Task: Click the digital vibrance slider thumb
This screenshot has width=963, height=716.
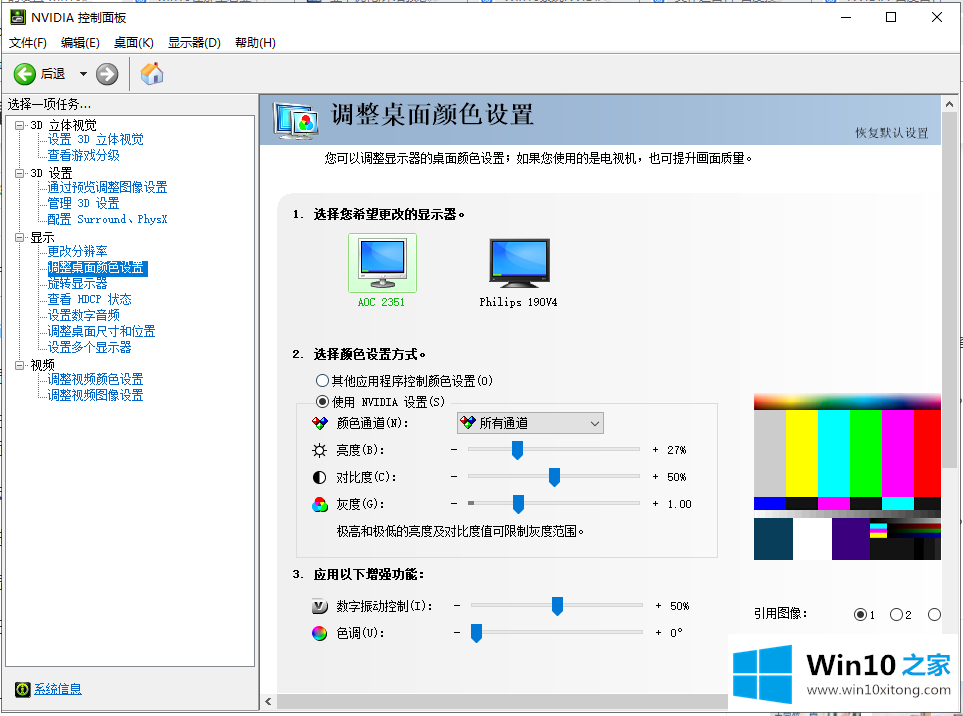Action: point(558,606)
